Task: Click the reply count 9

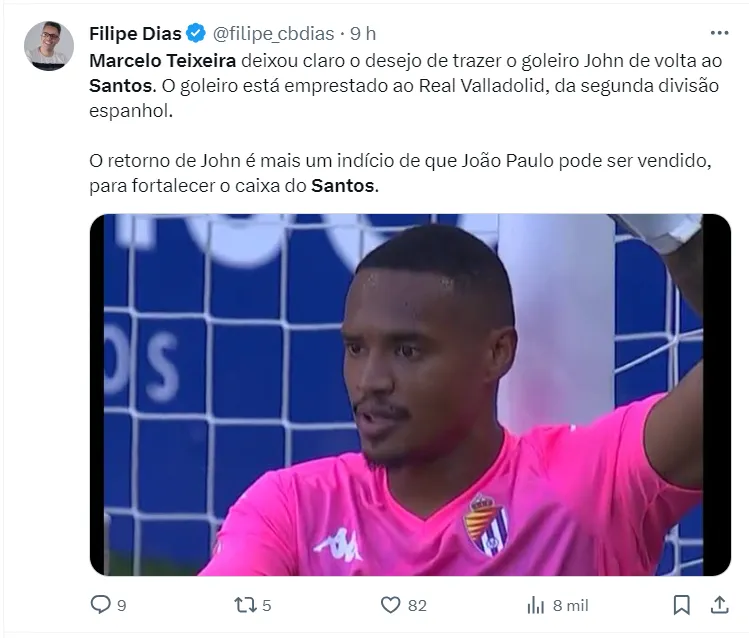Action: (x=122, y=606)
